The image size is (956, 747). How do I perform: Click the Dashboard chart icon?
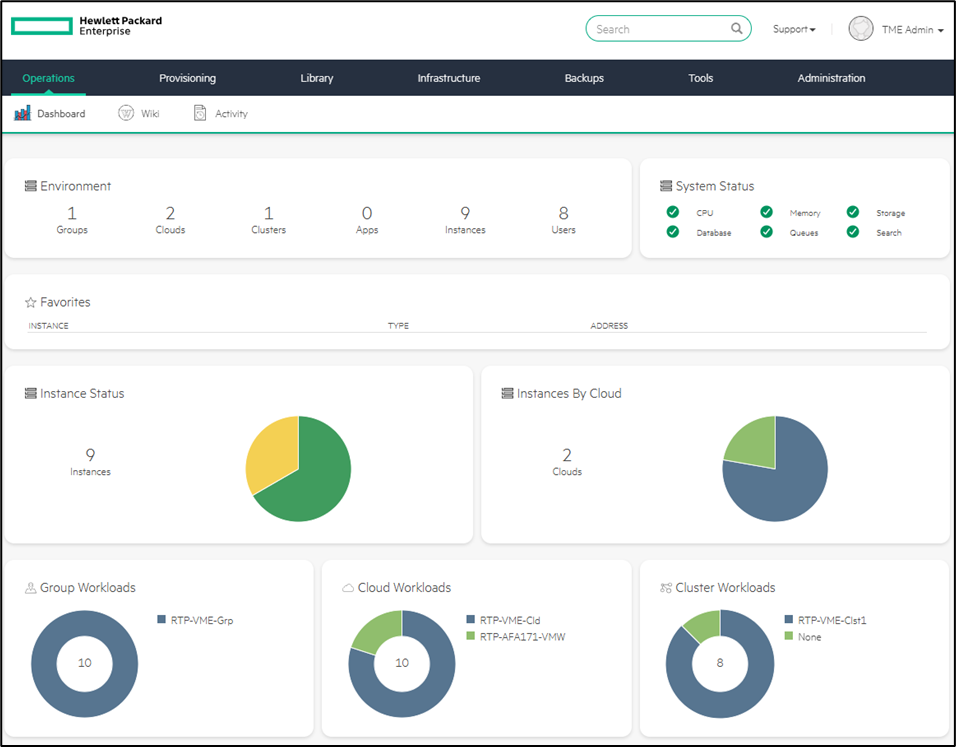pyautogui.click(x=23, y=114)
